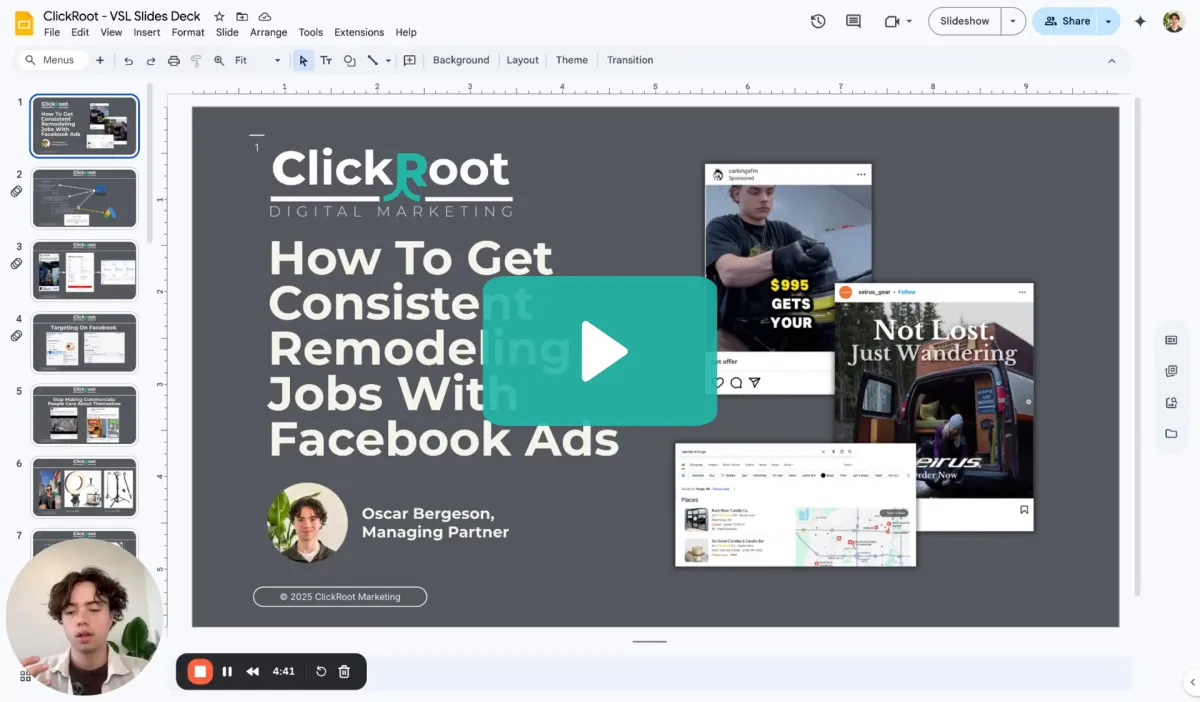Select slide 3 thumbnail

[x=84, y=270]
